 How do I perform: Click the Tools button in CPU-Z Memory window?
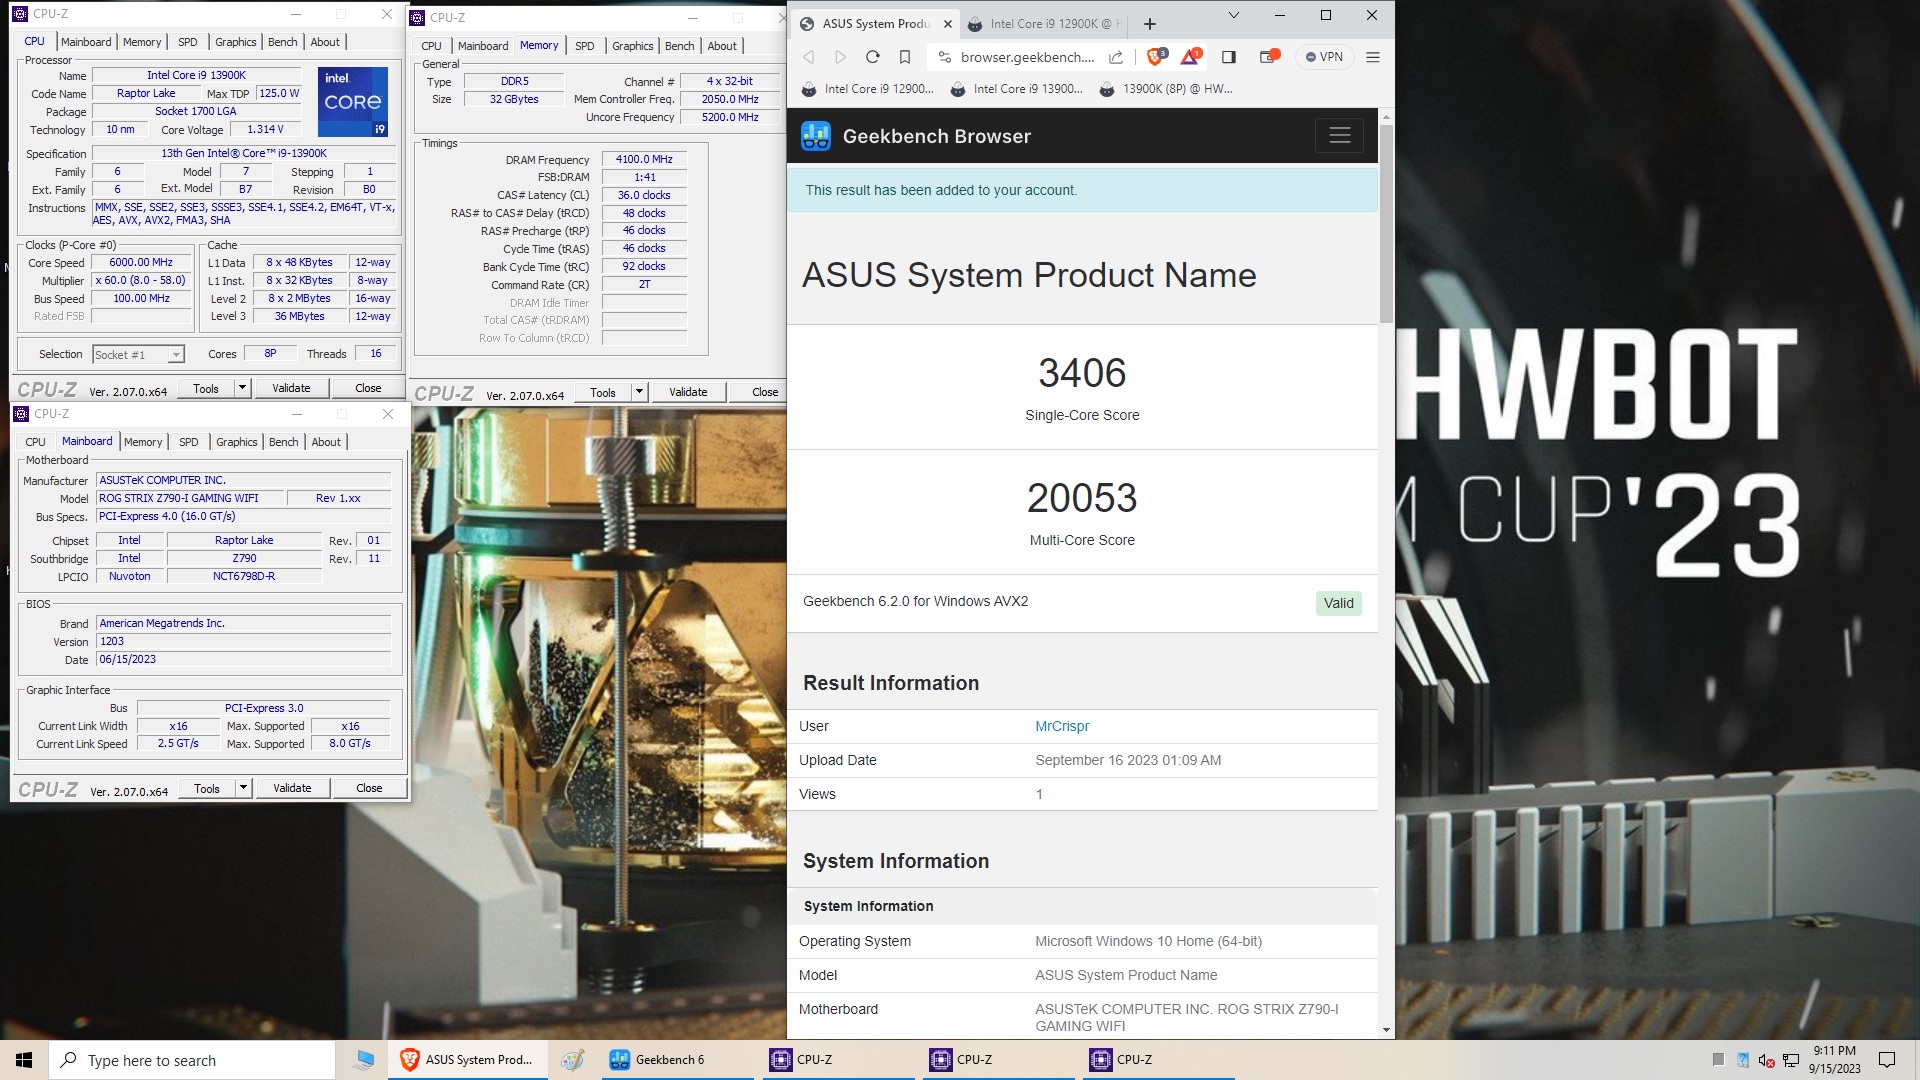(x=603, y=392)
